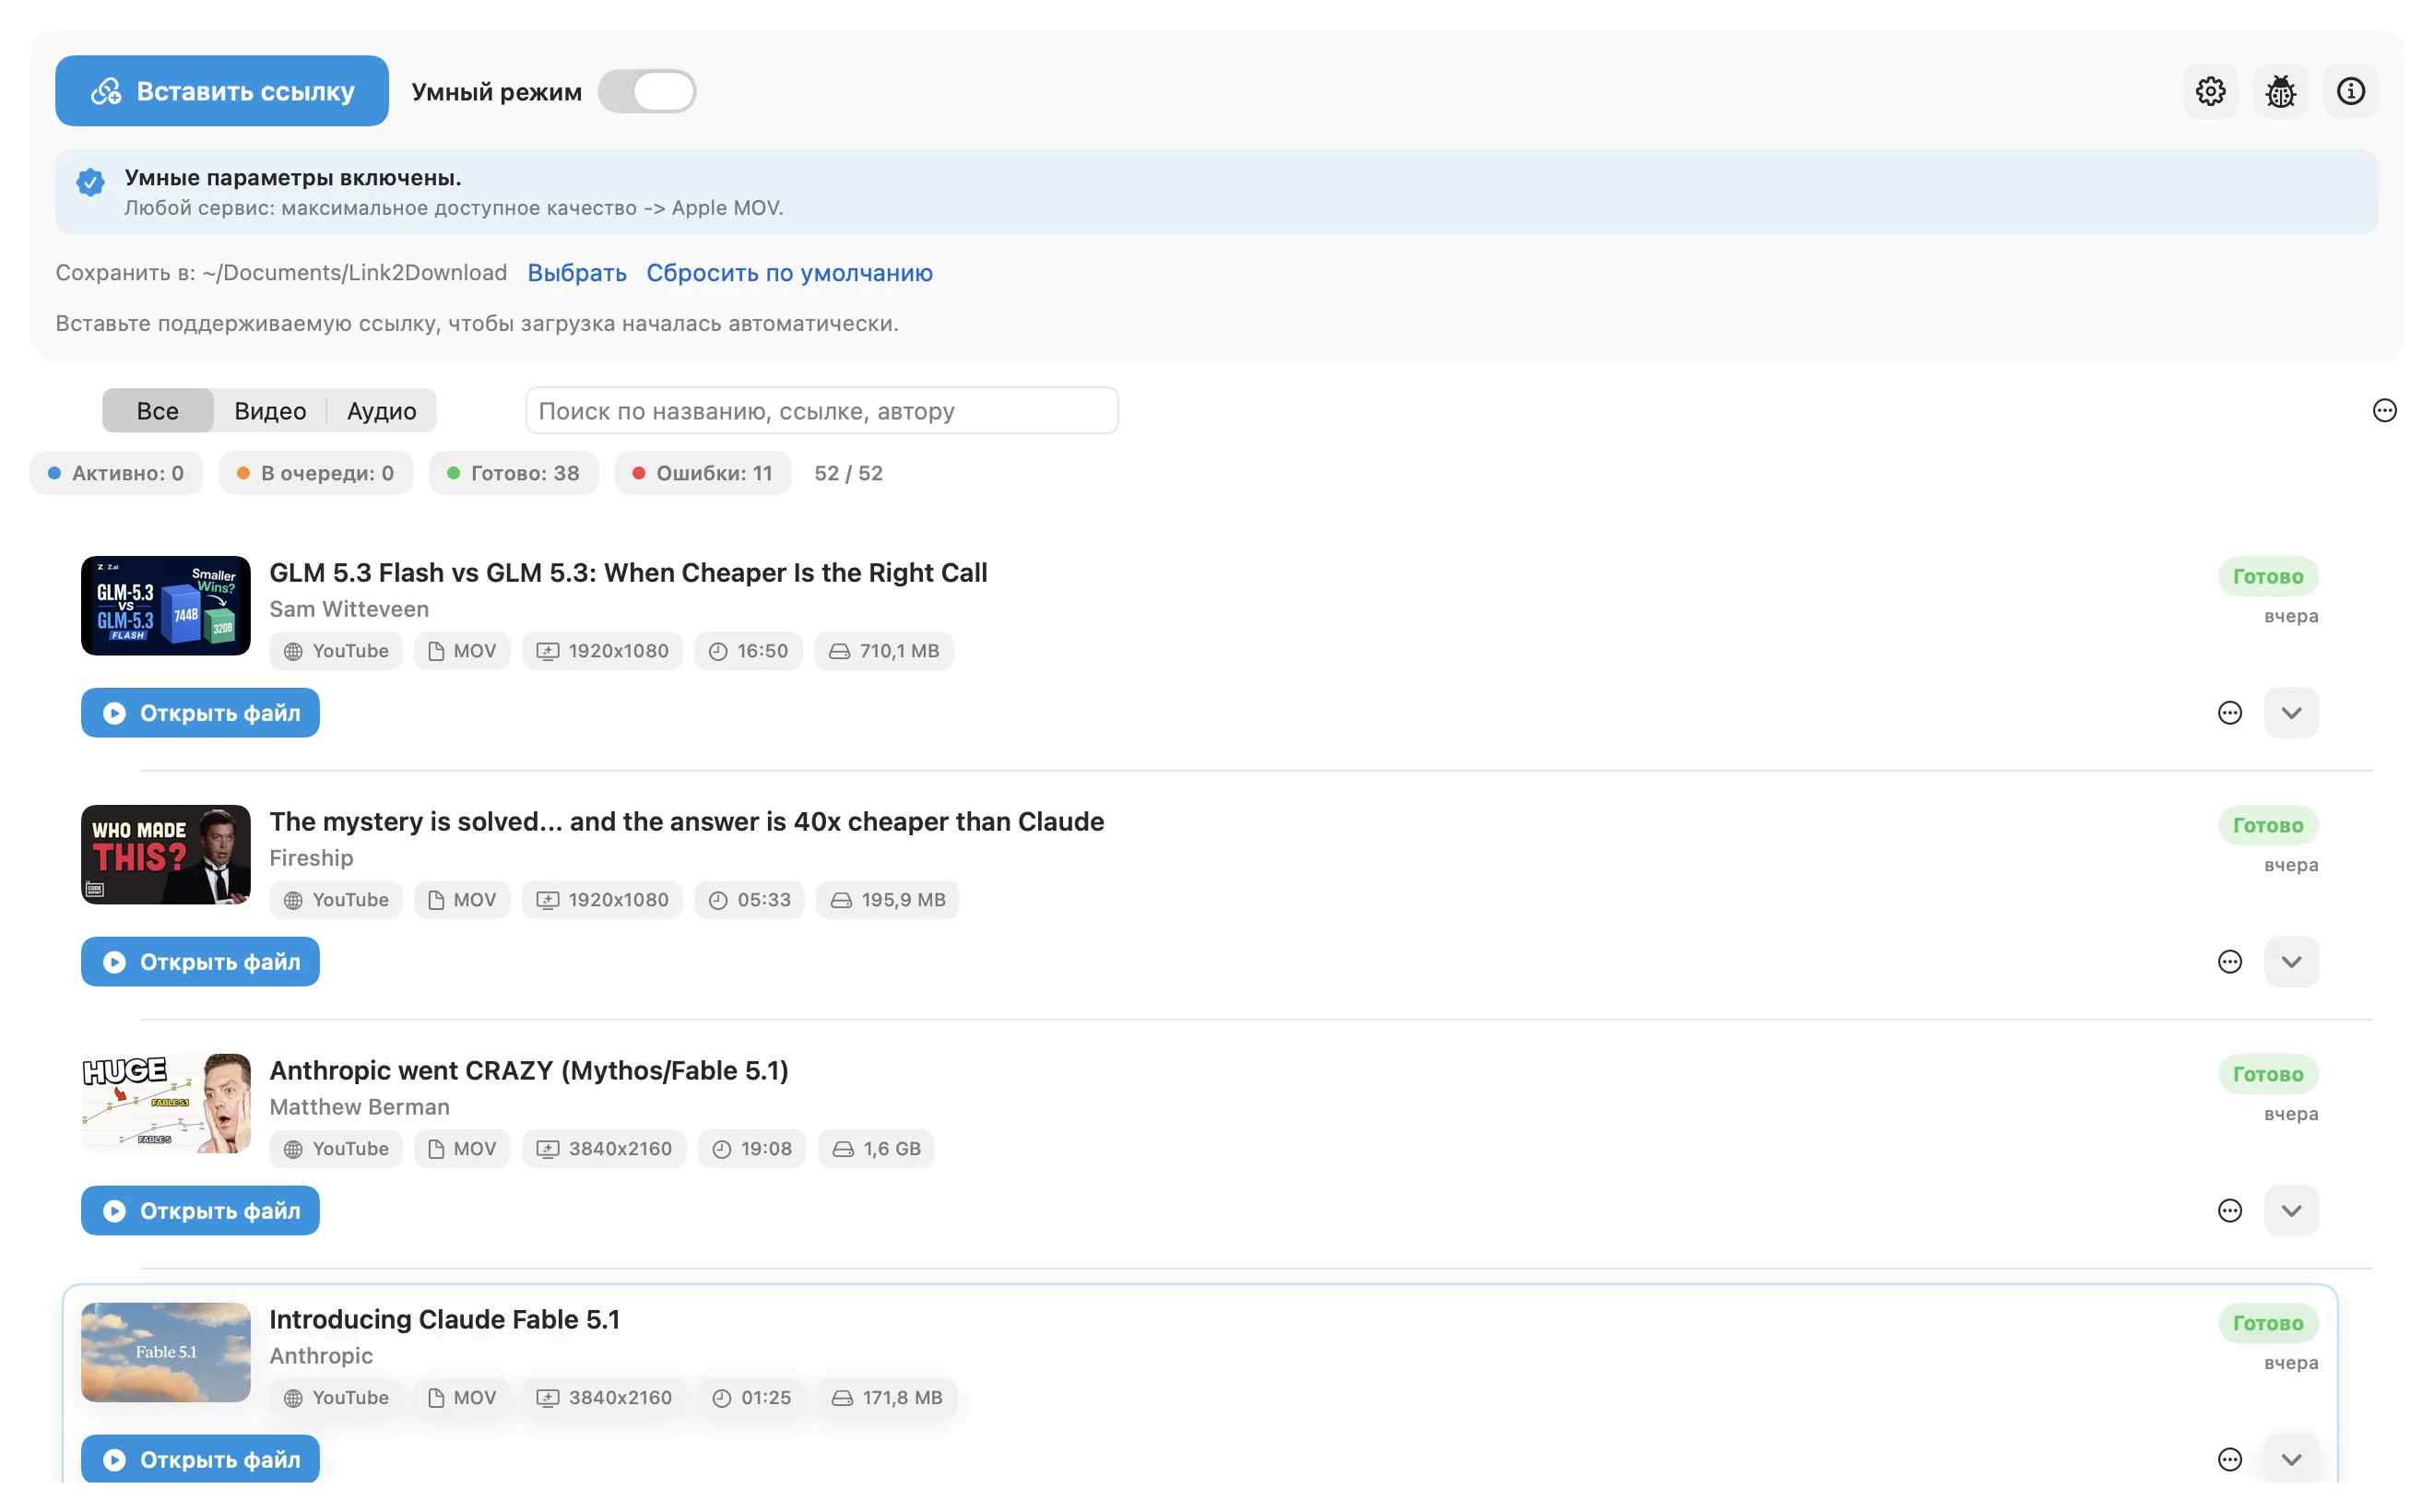The height and width of the screenshot is (1512, 2434).
Task: Switch to the Аудио tab
Action: pyautogui.click(x=384, y=413)
